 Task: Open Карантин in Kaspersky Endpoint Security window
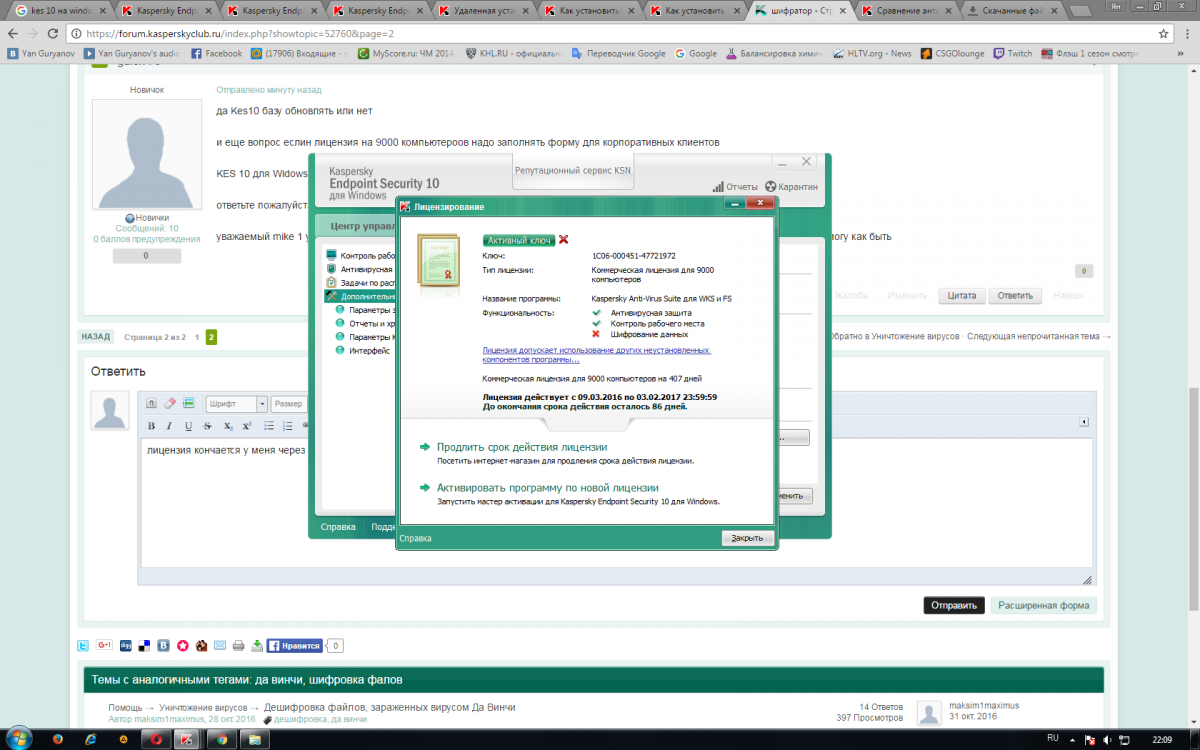pyautogui.click(x=791, y=187)
